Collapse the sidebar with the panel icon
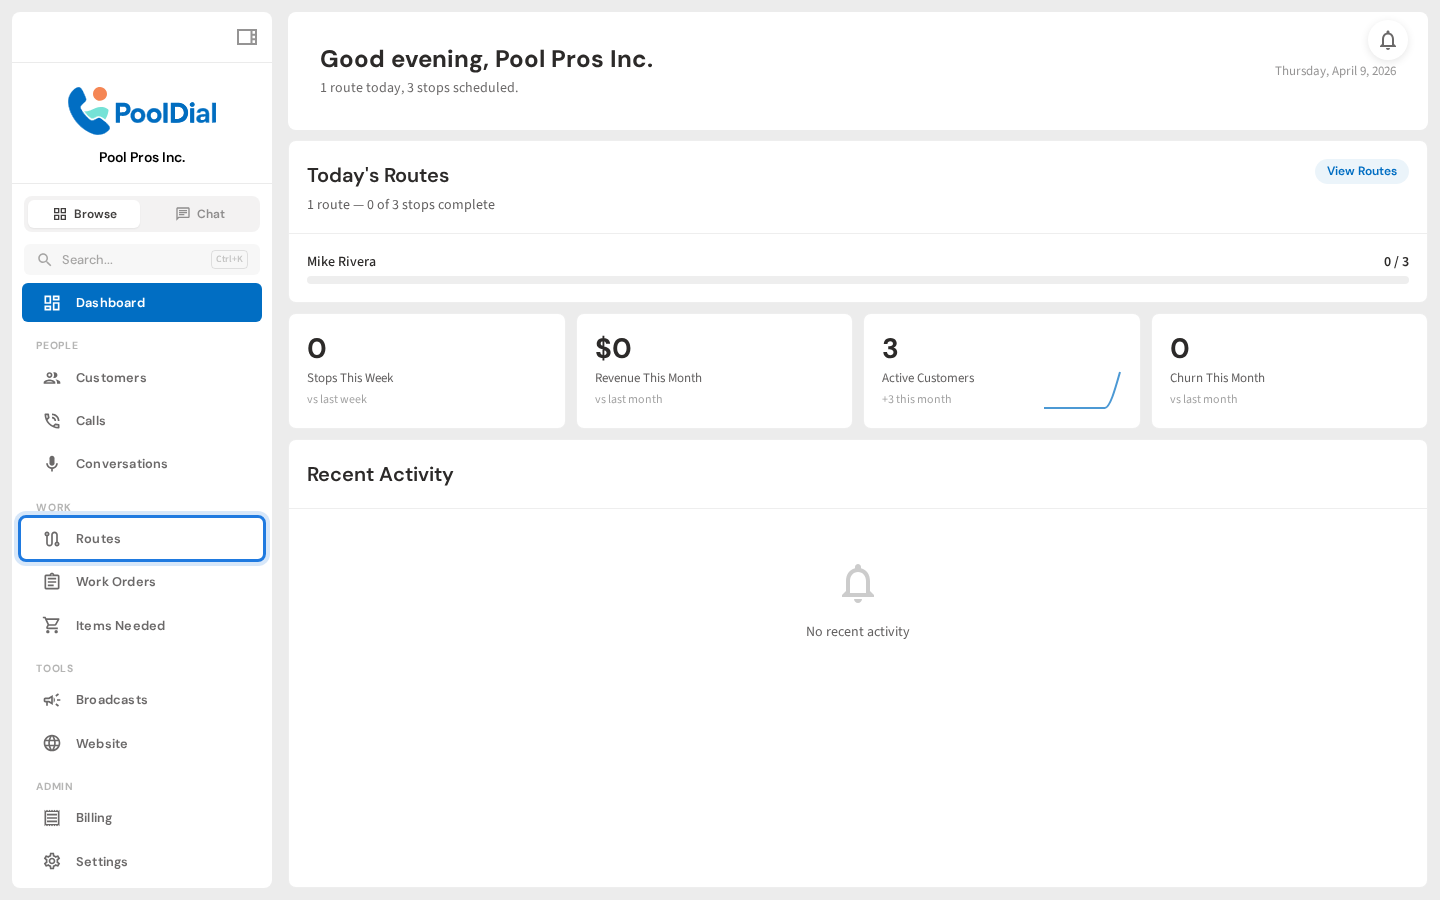The height and width of the screenshot is (900, 1440). pos(246,37)
